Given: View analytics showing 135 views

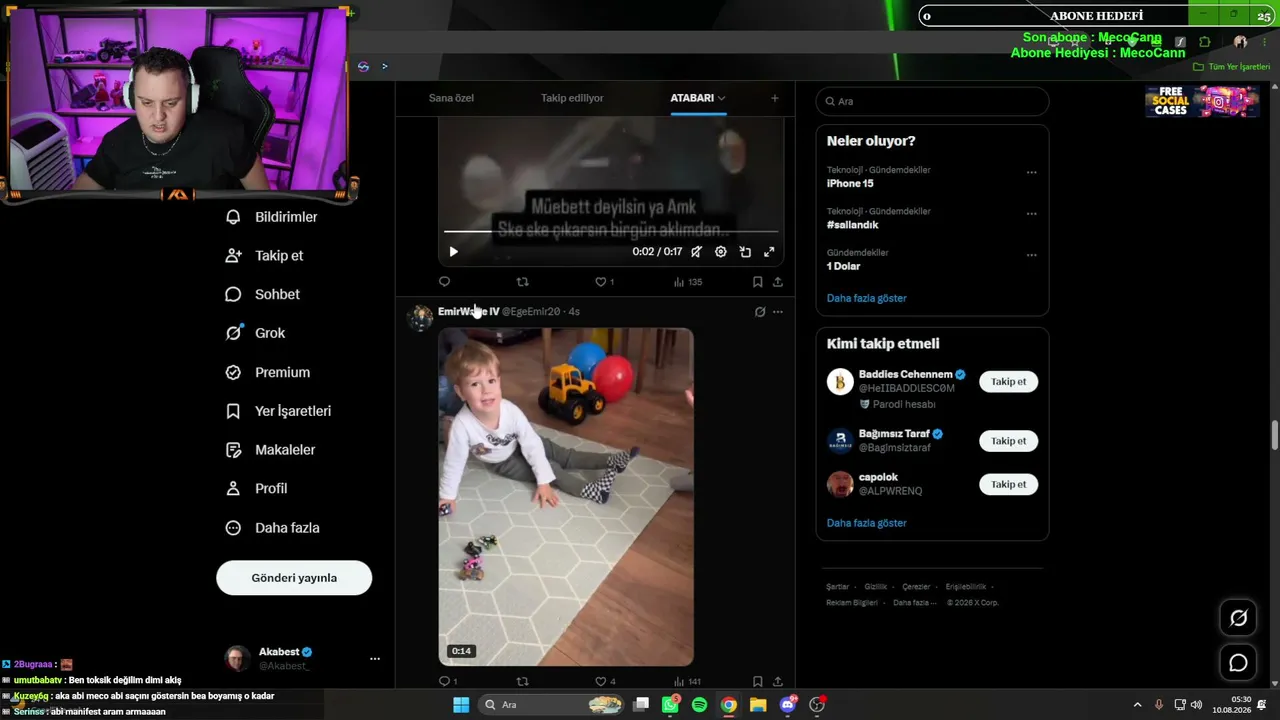Looking at the screenshot, I should [x=688, y=282].
